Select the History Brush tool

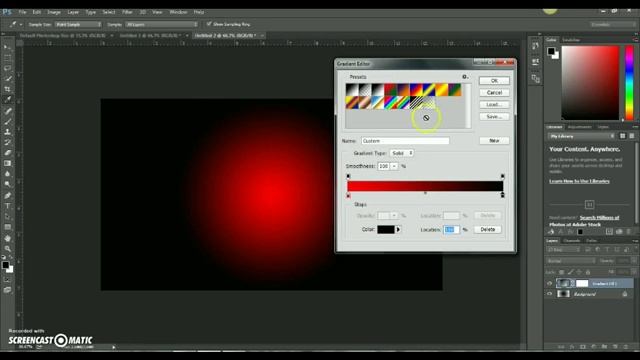pos(7,142)
